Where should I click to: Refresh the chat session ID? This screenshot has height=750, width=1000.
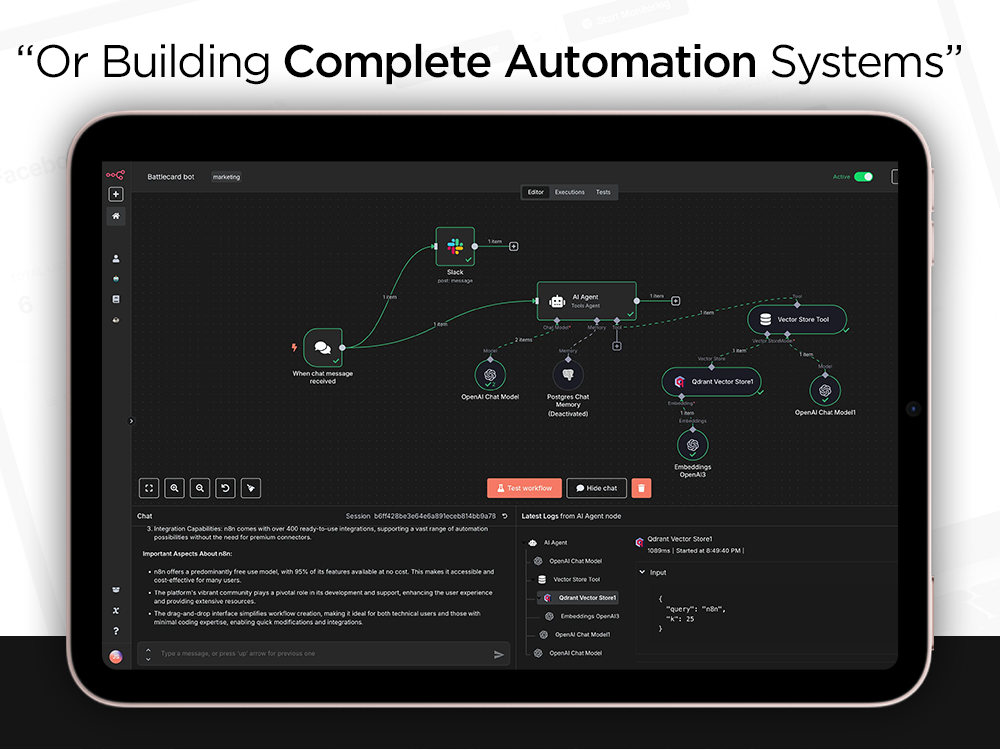pos(505,516)
